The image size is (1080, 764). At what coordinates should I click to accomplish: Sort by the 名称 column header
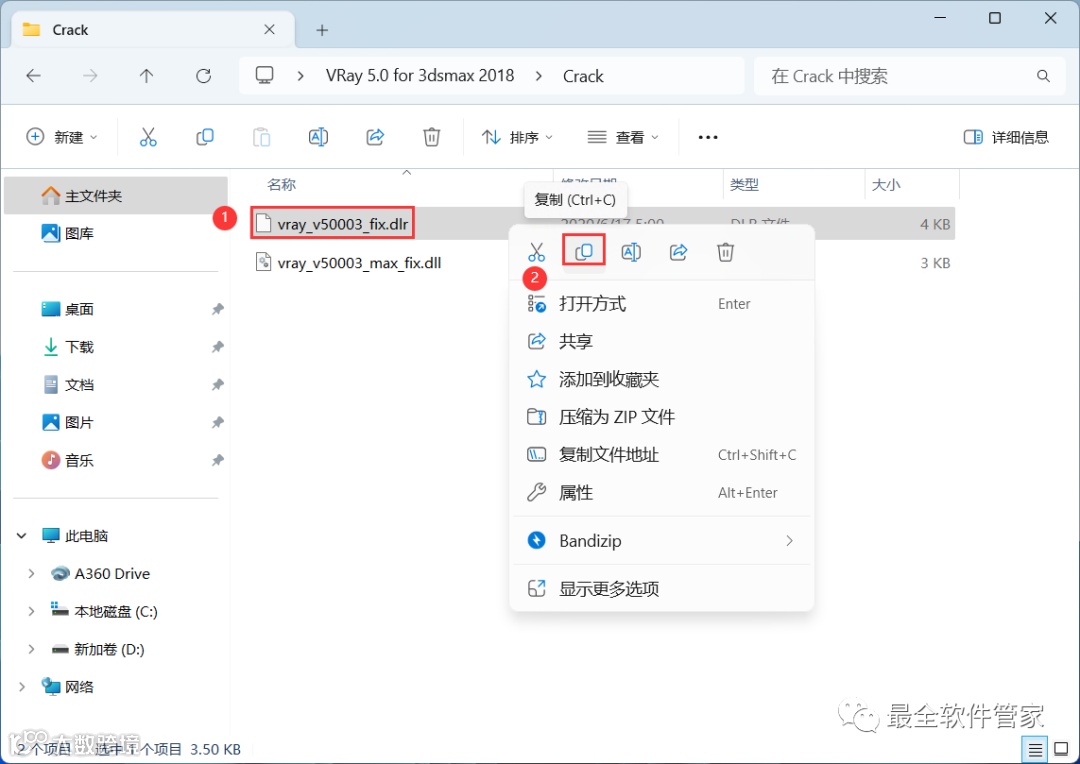[x=281, y=185]
